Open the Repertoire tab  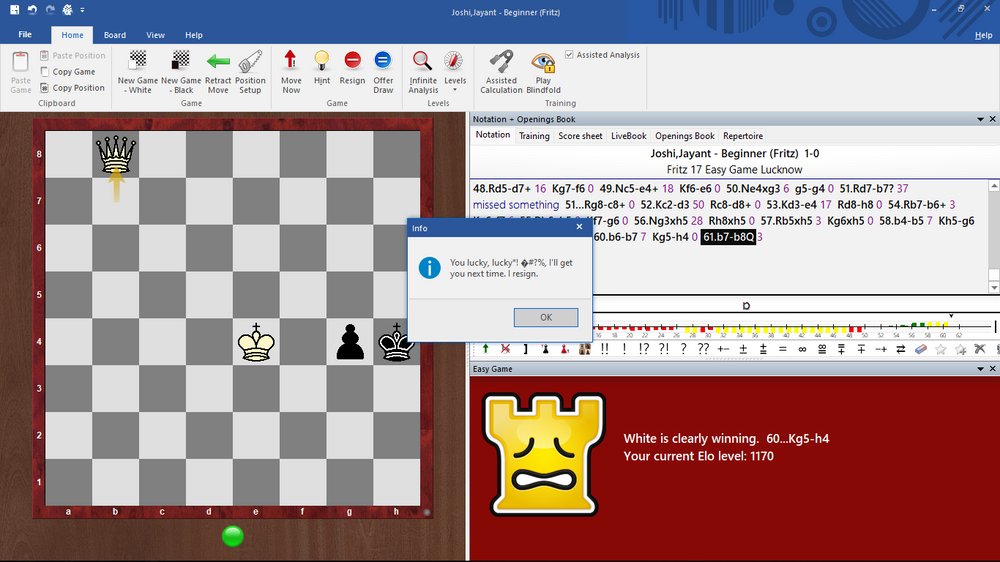click(x=743, y=136)
